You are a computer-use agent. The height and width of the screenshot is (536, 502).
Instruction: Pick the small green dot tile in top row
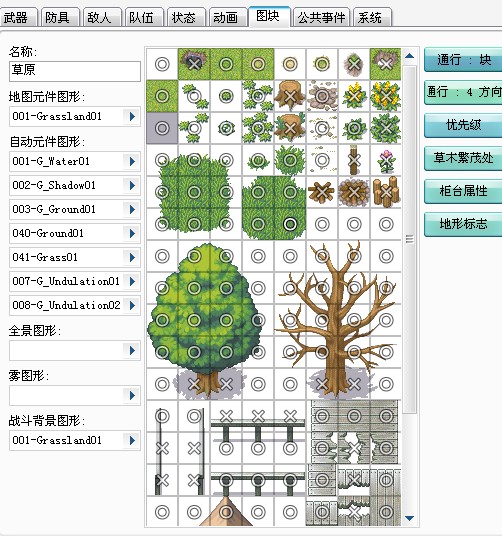click(x=322, y=64)
